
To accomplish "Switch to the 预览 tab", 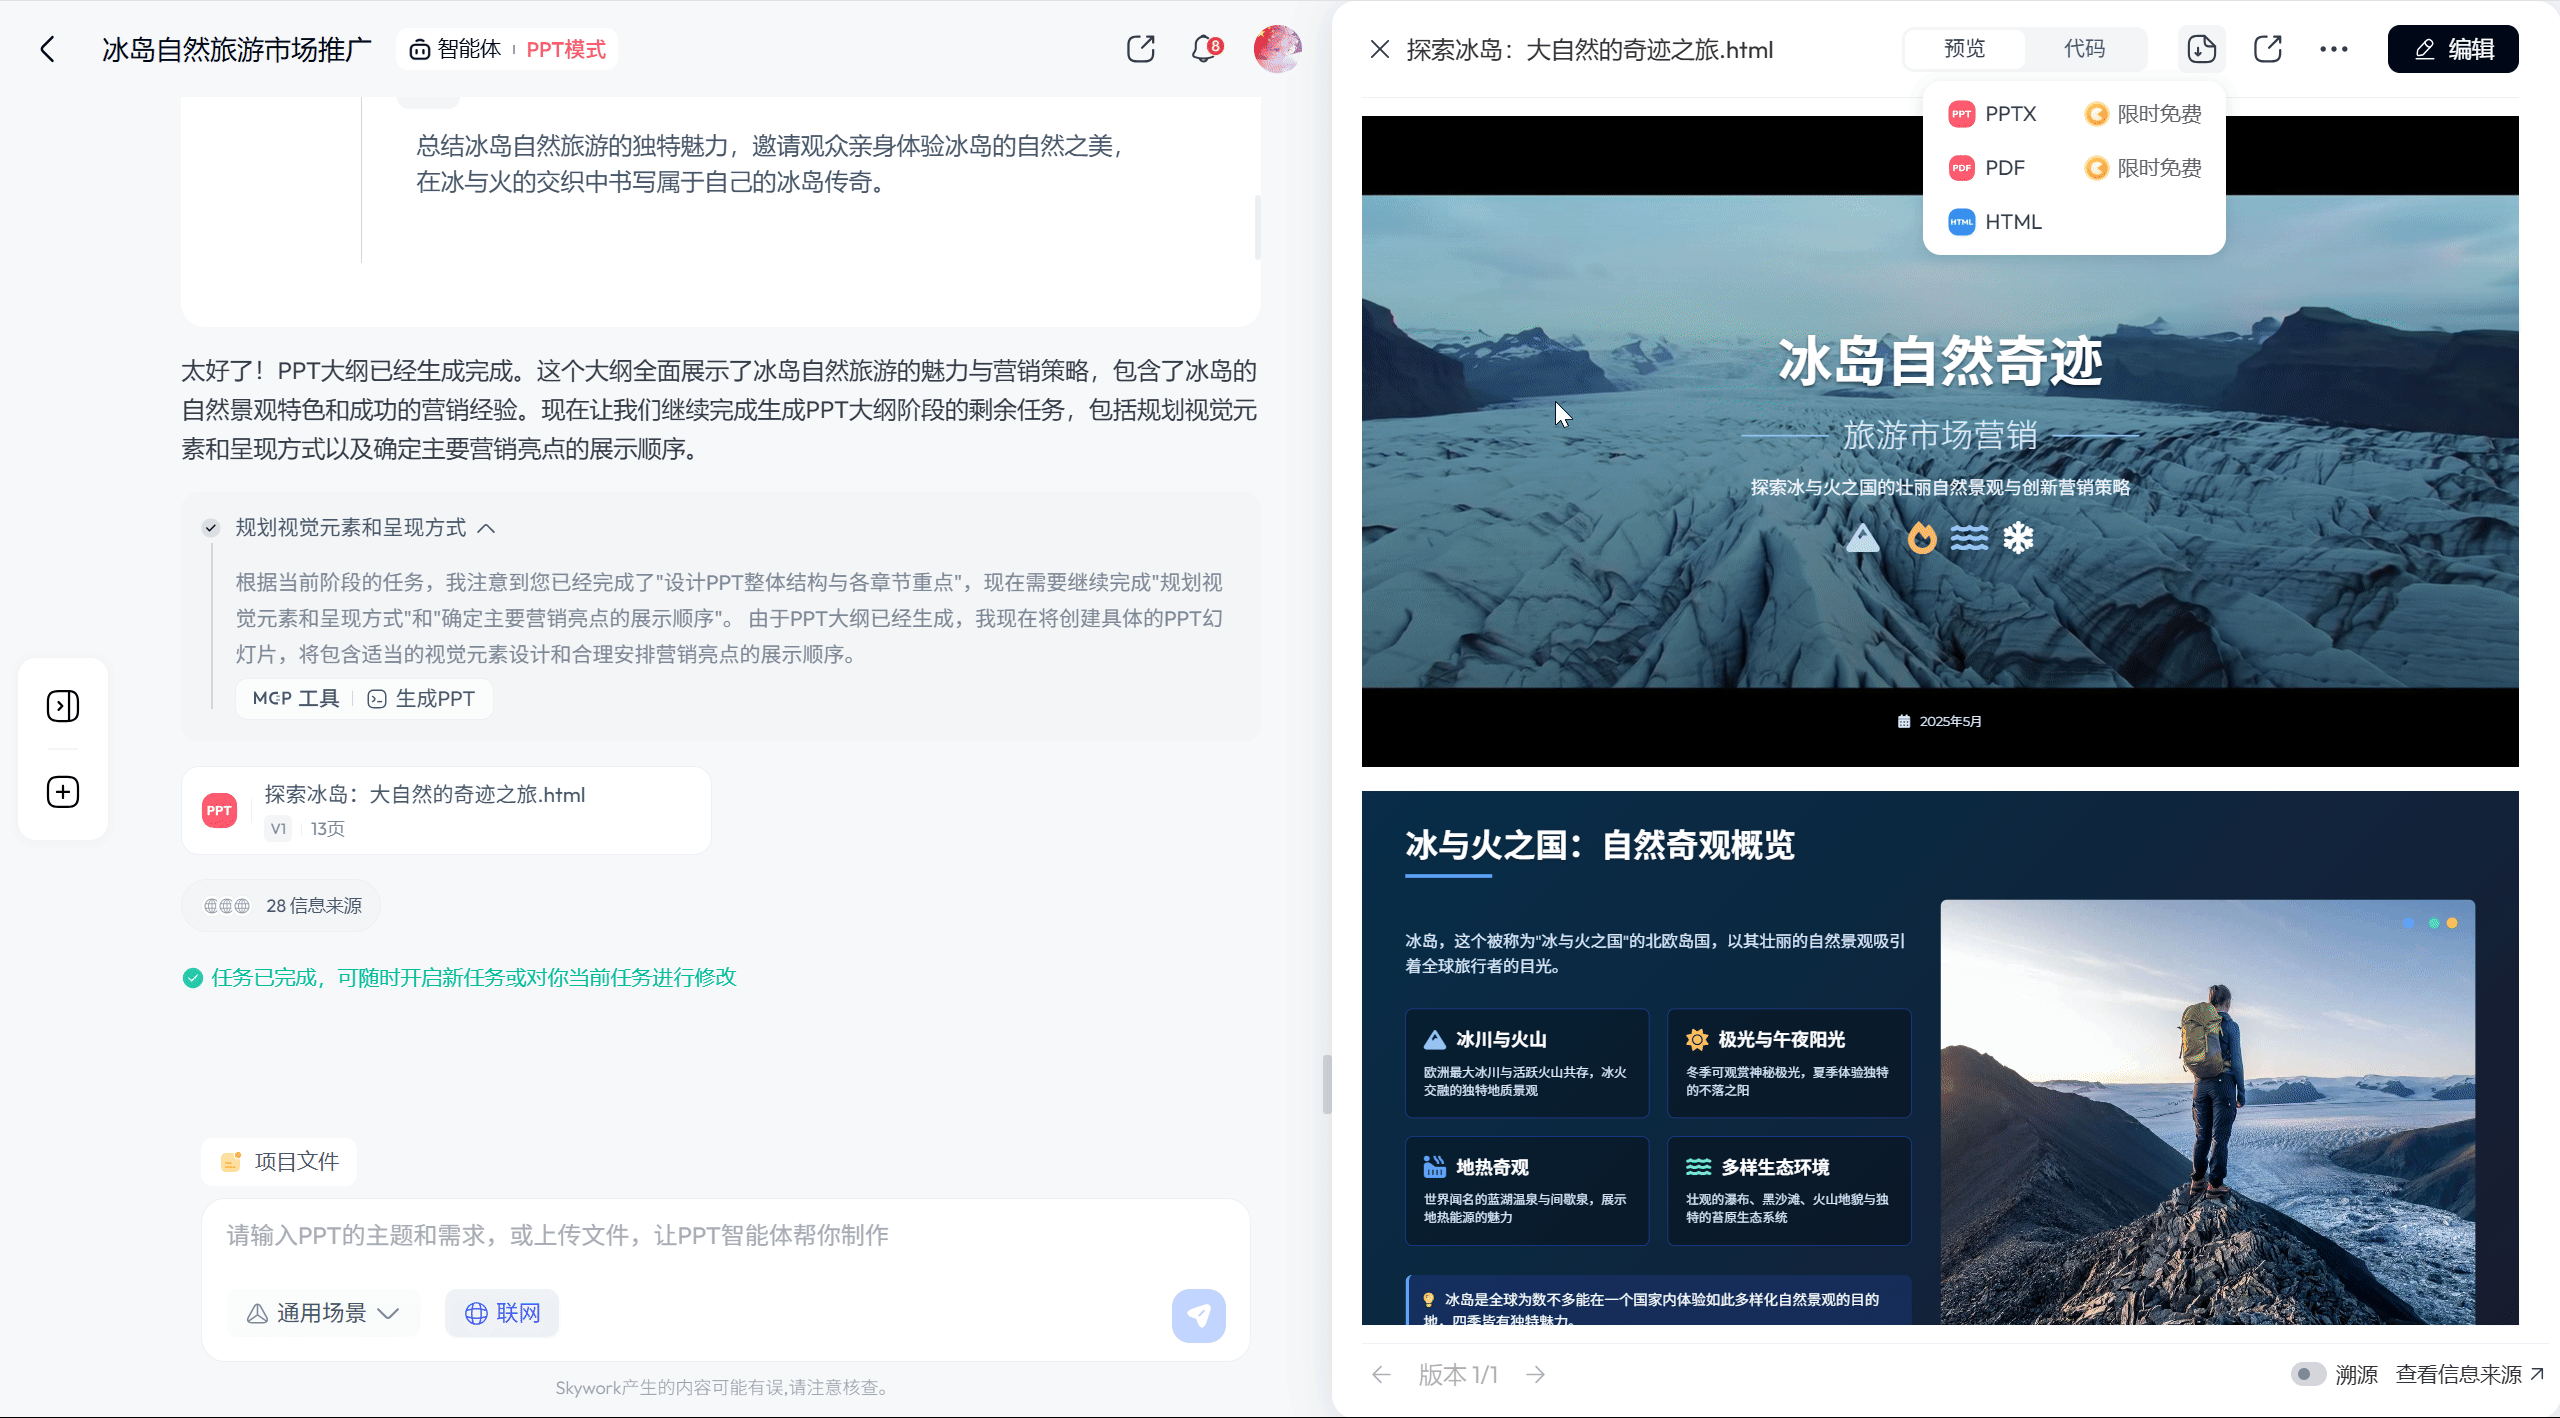I will coord(1964,48).
